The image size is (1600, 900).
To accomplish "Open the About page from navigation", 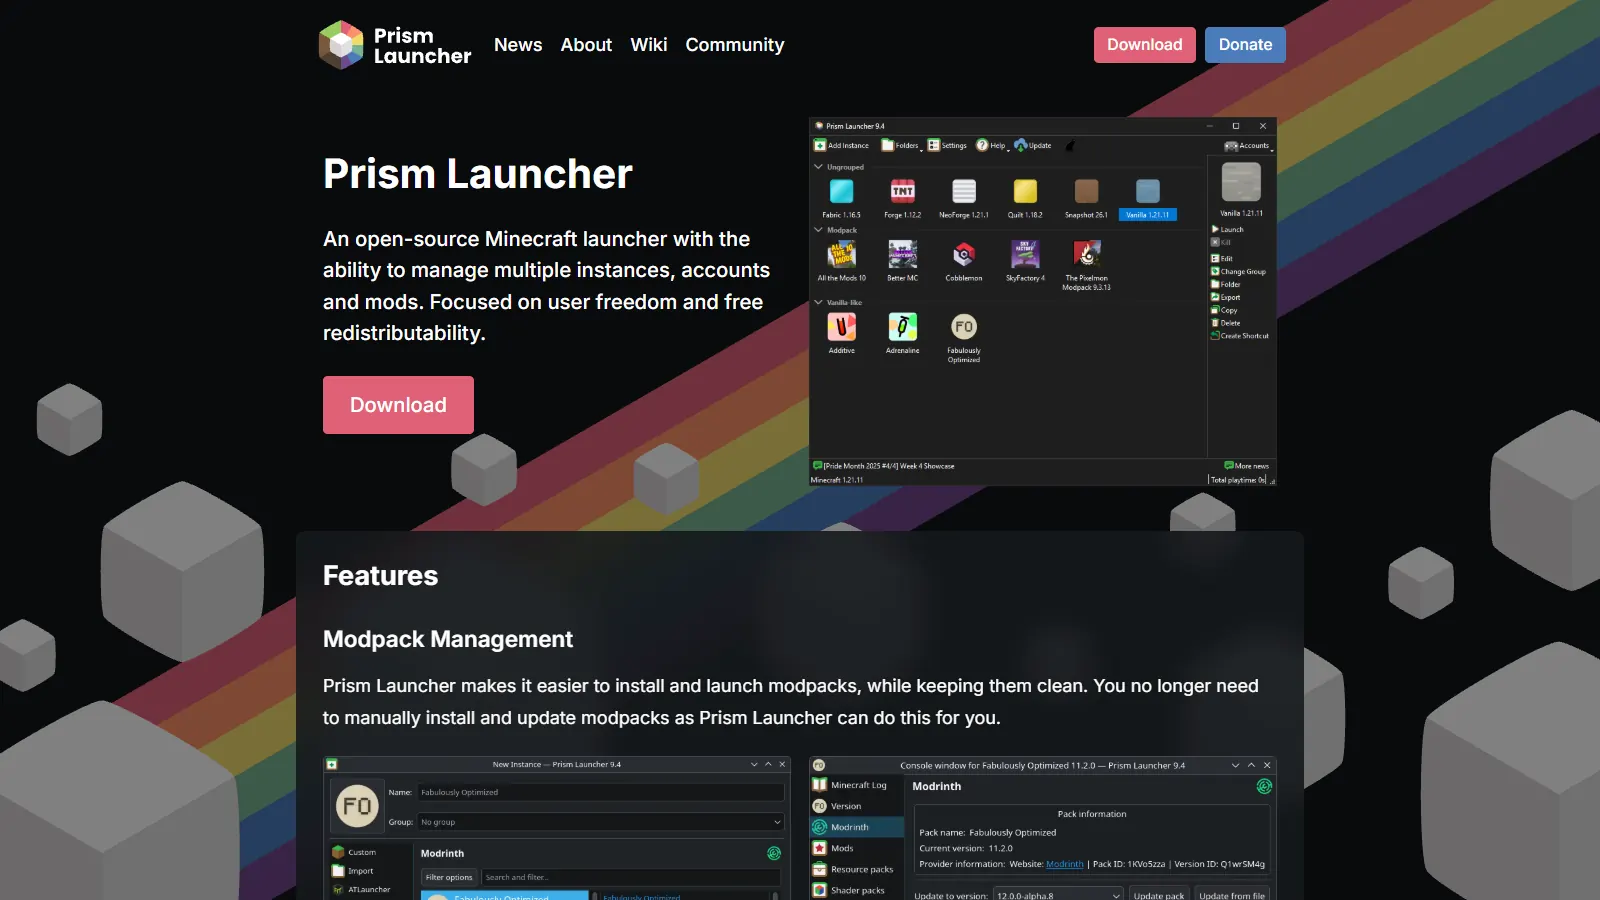I will [x=586, y=45].
